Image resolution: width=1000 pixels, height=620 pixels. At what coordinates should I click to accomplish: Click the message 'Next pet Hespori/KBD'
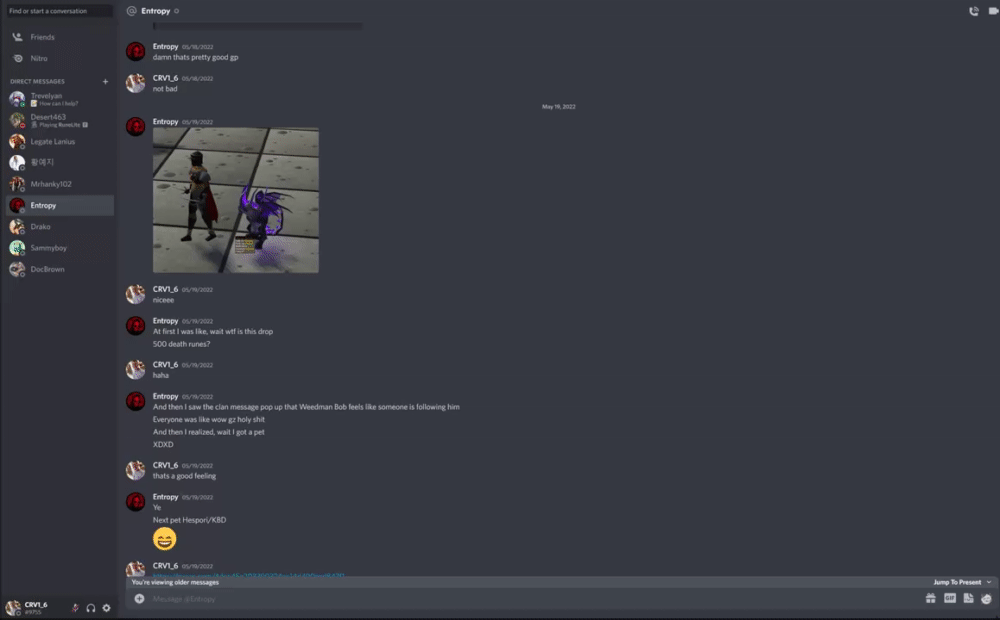(189, 520)
